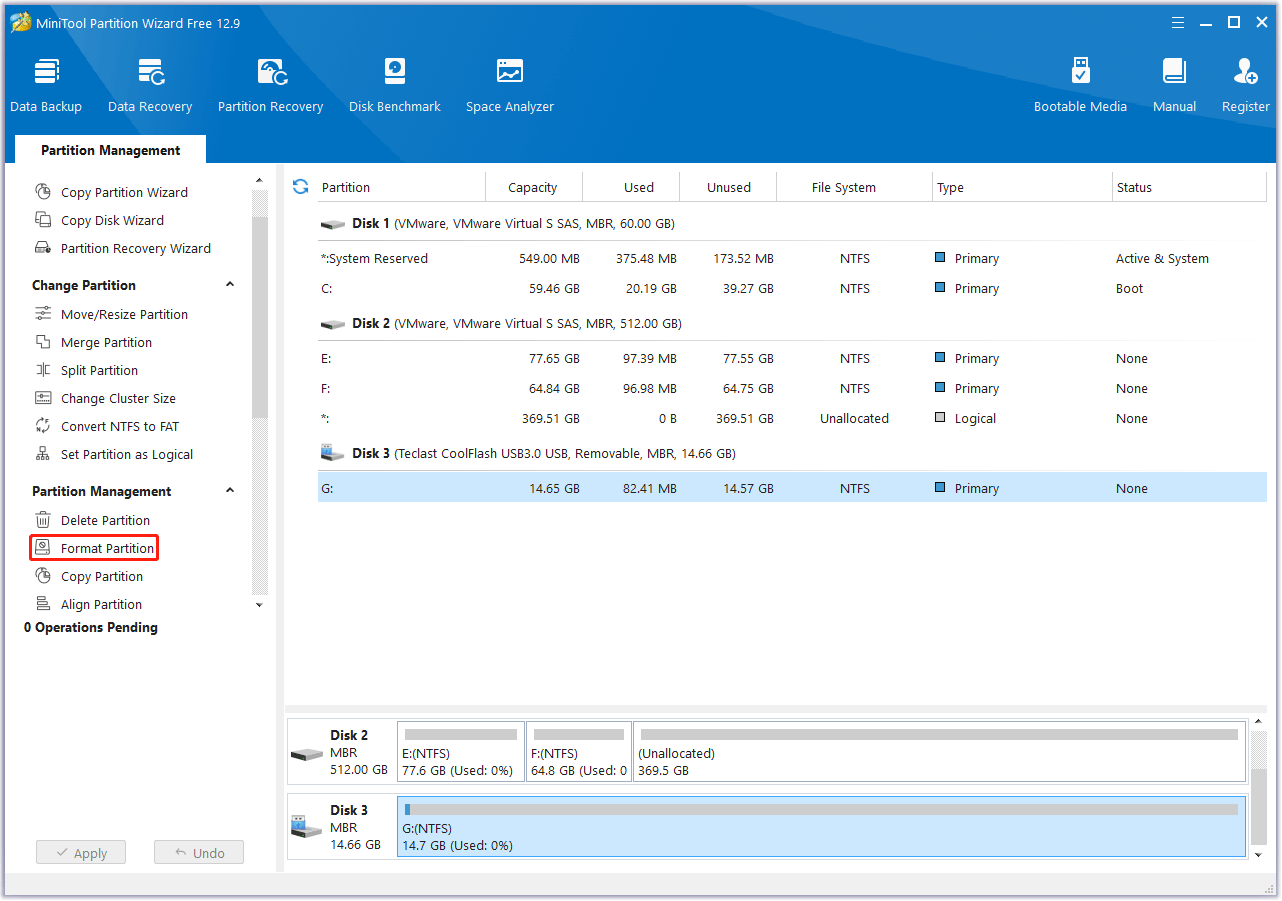
Task: Click the Undo button
Action: [x=198, y=852]
